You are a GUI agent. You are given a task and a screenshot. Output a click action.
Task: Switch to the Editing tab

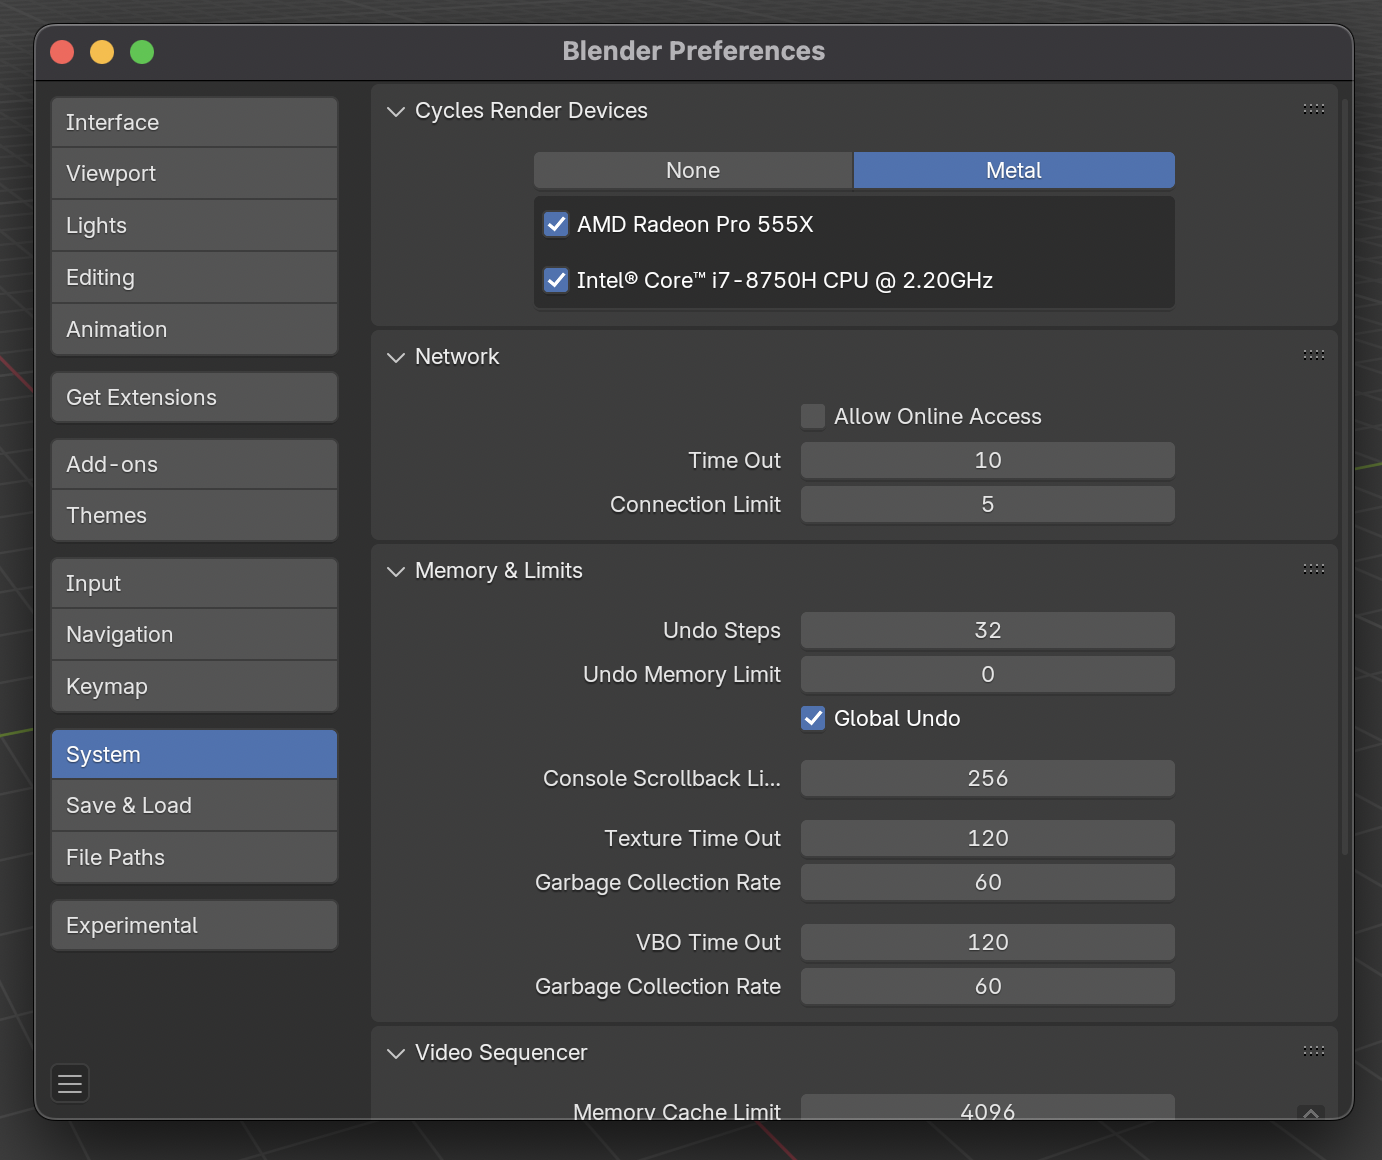[194, 277]
